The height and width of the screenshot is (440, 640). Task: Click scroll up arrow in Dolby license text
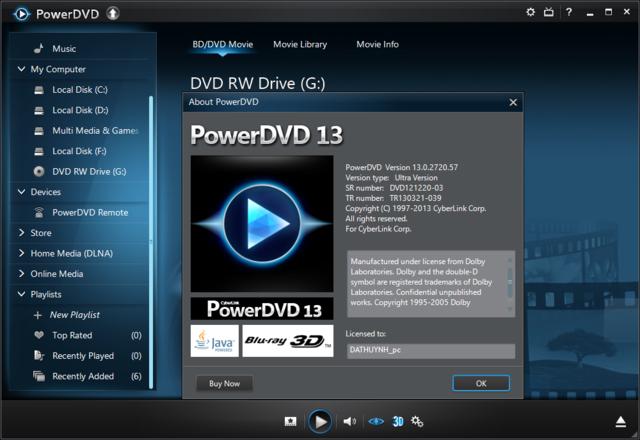click(510, 260)
